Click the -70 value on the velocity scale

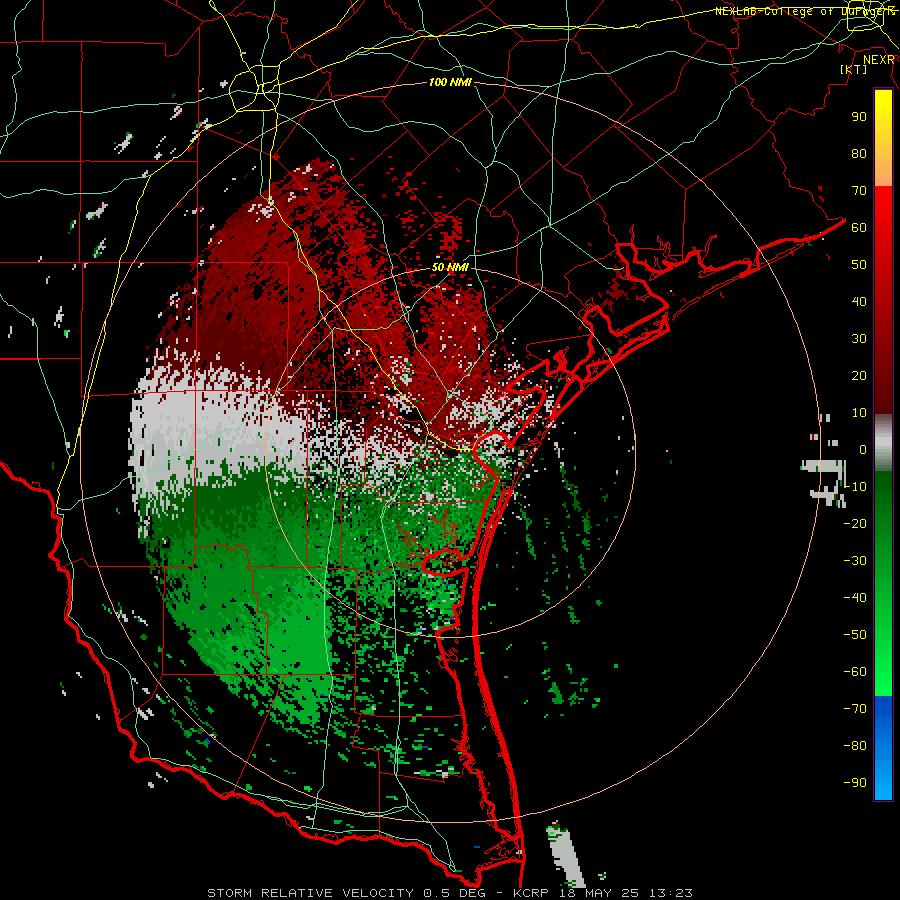tap(855, 709)
